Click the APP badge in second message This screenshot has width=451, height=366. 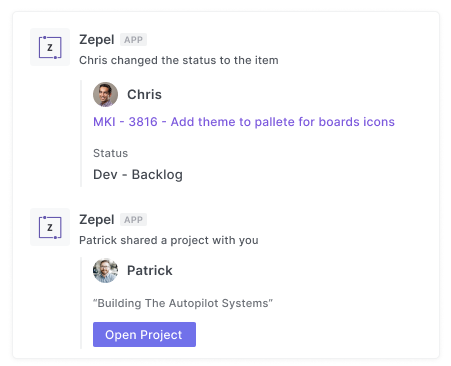point(133,220)
